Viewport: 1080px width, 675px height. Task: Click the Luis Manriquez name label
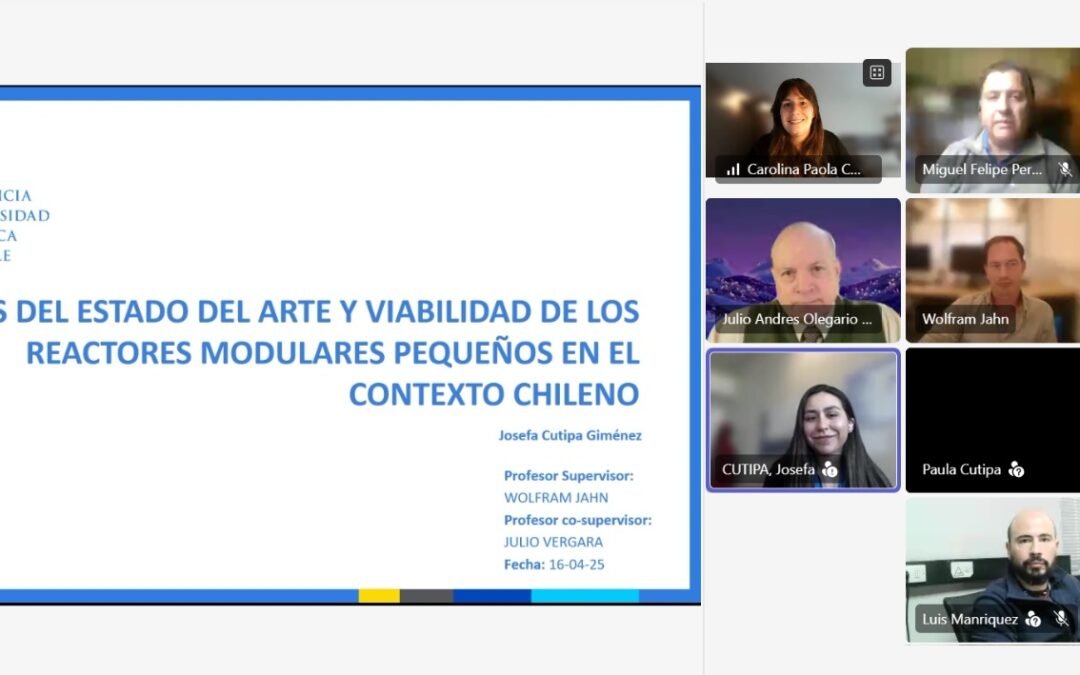coord(969,620)
